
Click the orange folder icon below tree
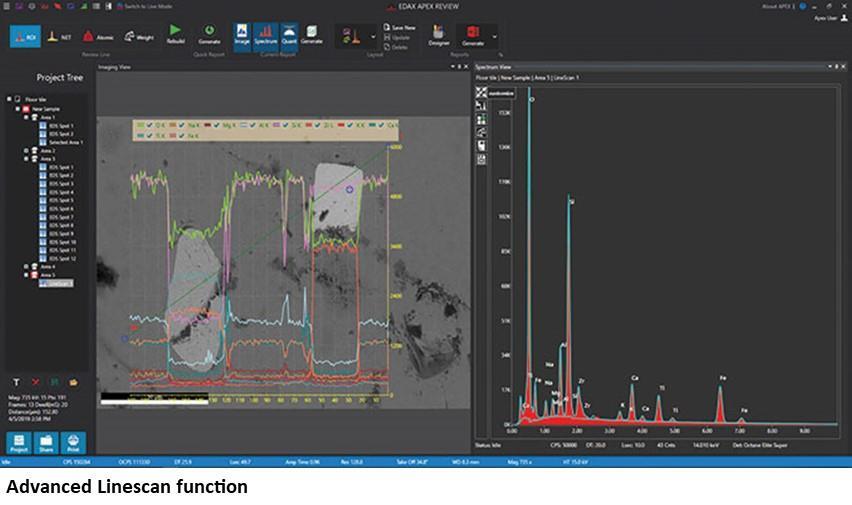tap(73, 382)
